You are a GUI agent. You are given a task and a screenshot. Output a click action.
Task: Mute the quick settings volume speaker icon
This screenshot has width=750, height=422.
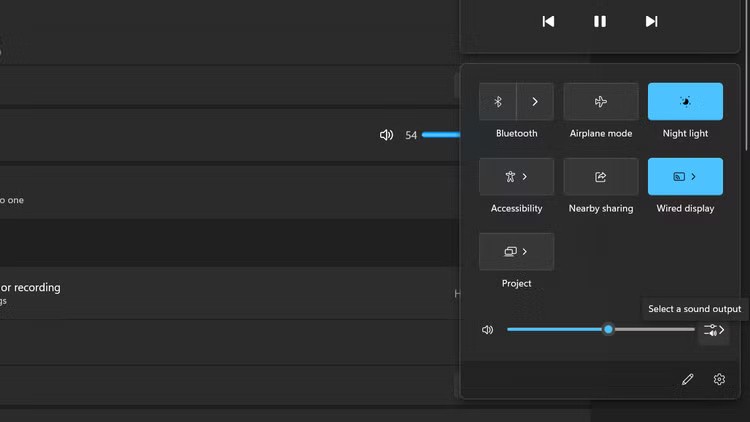488,330
